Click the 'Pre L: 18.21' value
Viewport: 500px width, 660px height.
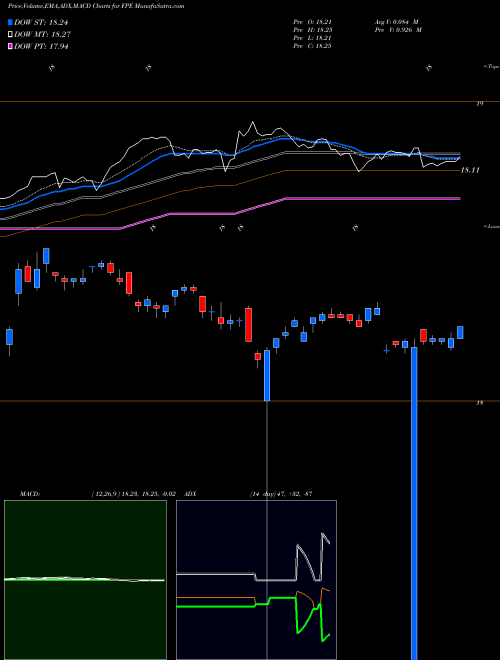tap(314, 38)
